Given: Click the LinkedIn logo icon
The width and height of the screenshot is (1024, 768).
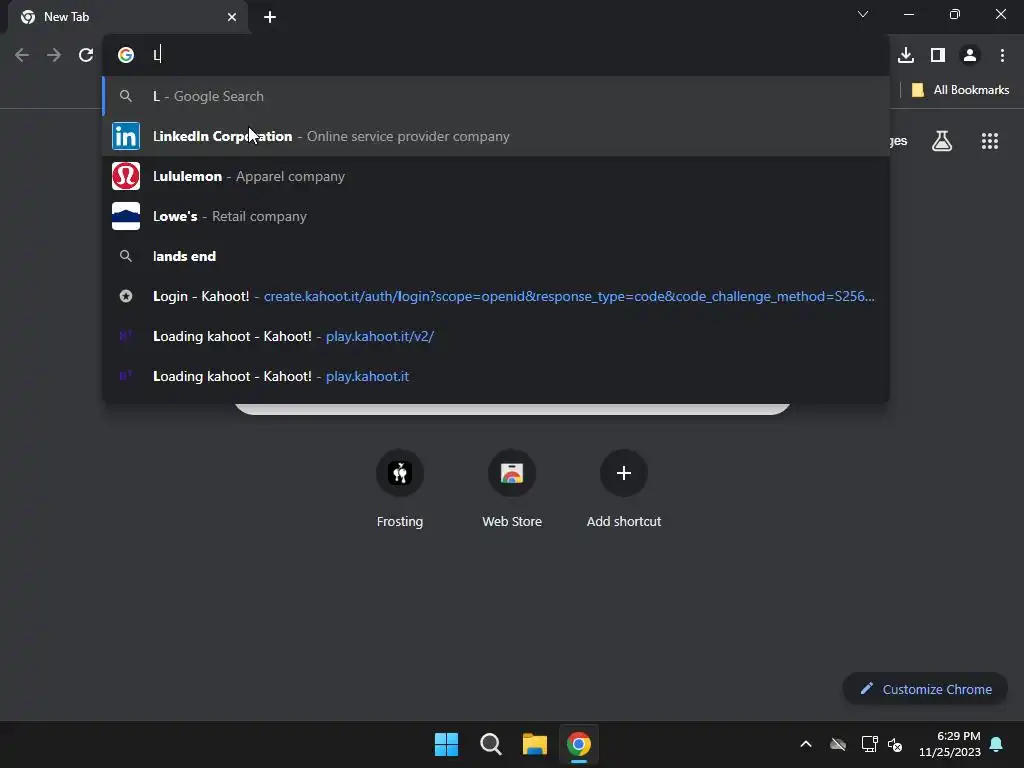Looking at the screenshot, I should click(x=126, y=136).
